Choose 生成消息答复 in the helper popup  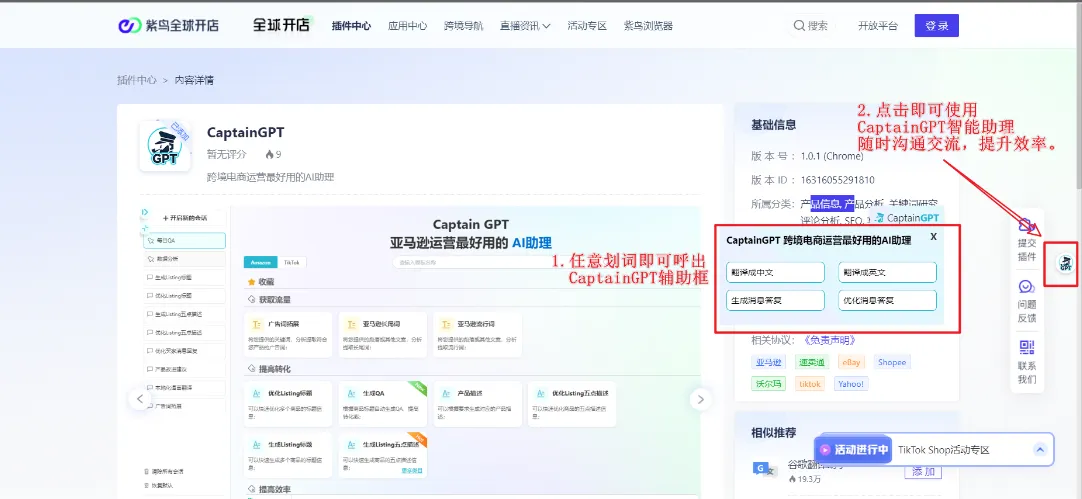(775, 300)
